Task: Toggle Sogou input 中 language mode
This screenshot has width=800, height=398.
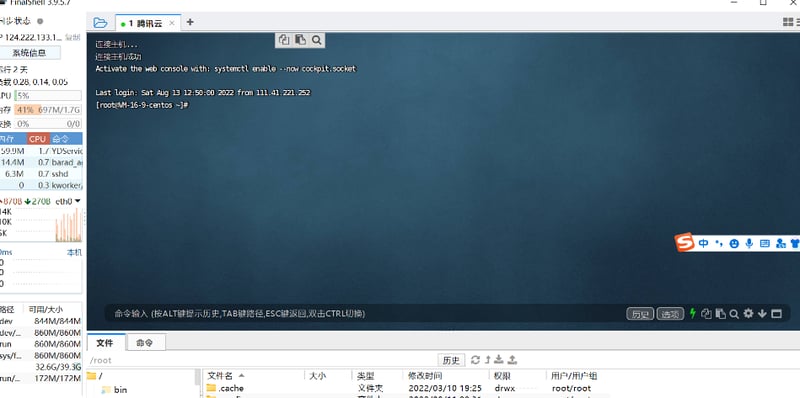Action: 704,243
